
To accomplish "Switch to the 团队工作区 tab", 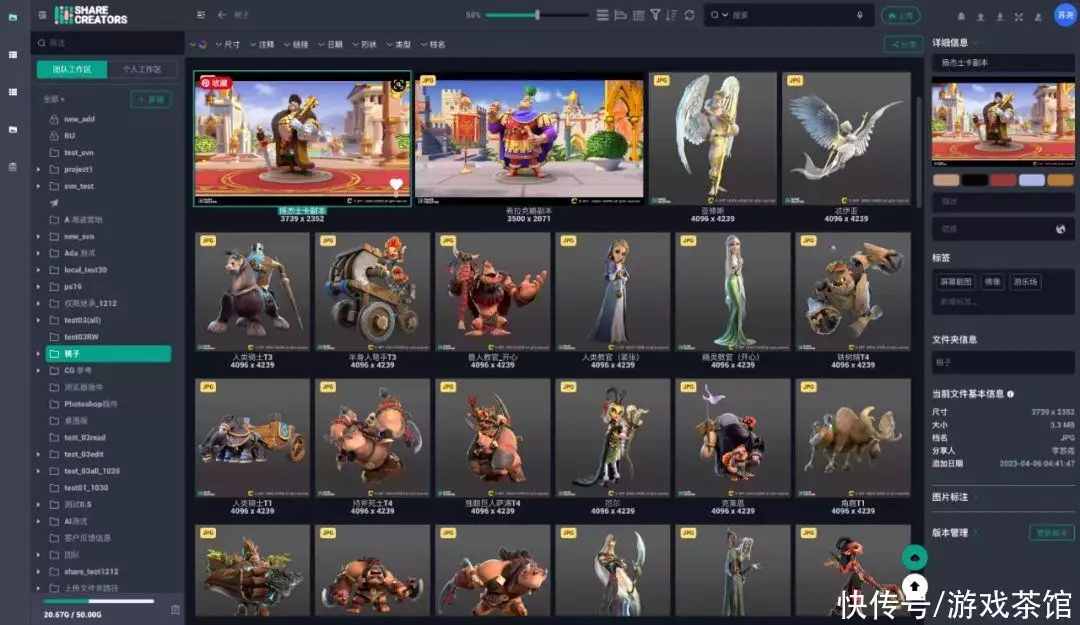I will pyautogui.click(x=72, y=70).
